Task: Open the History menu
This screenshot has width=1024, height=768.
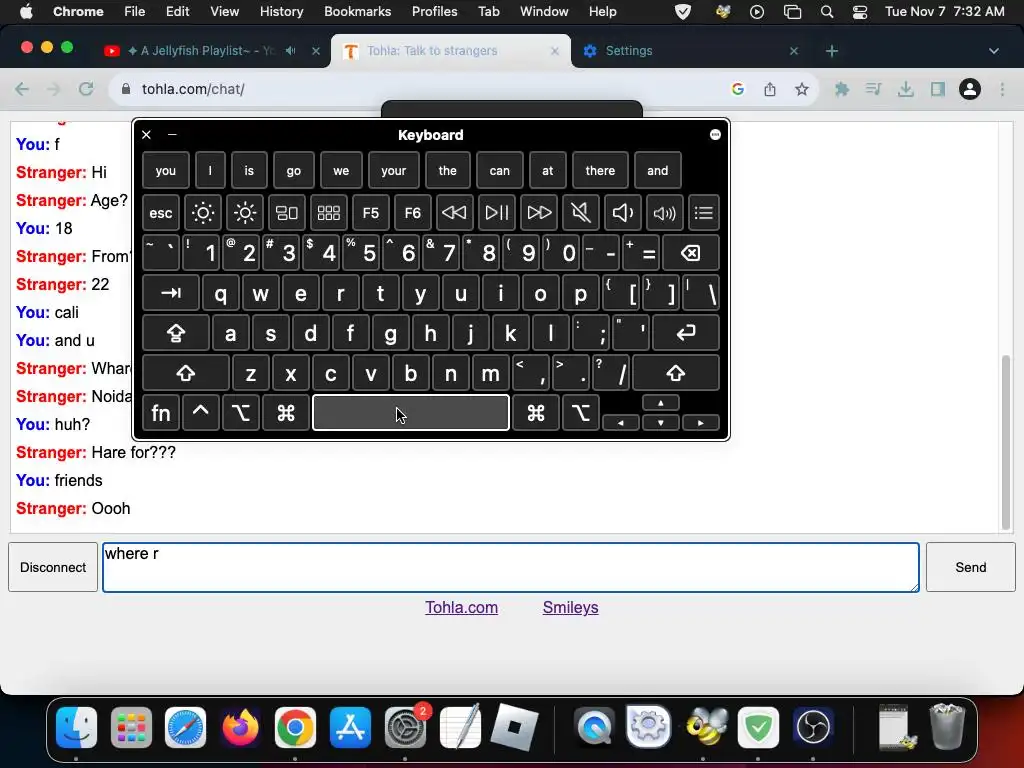Action: click(x=281, y=11)
